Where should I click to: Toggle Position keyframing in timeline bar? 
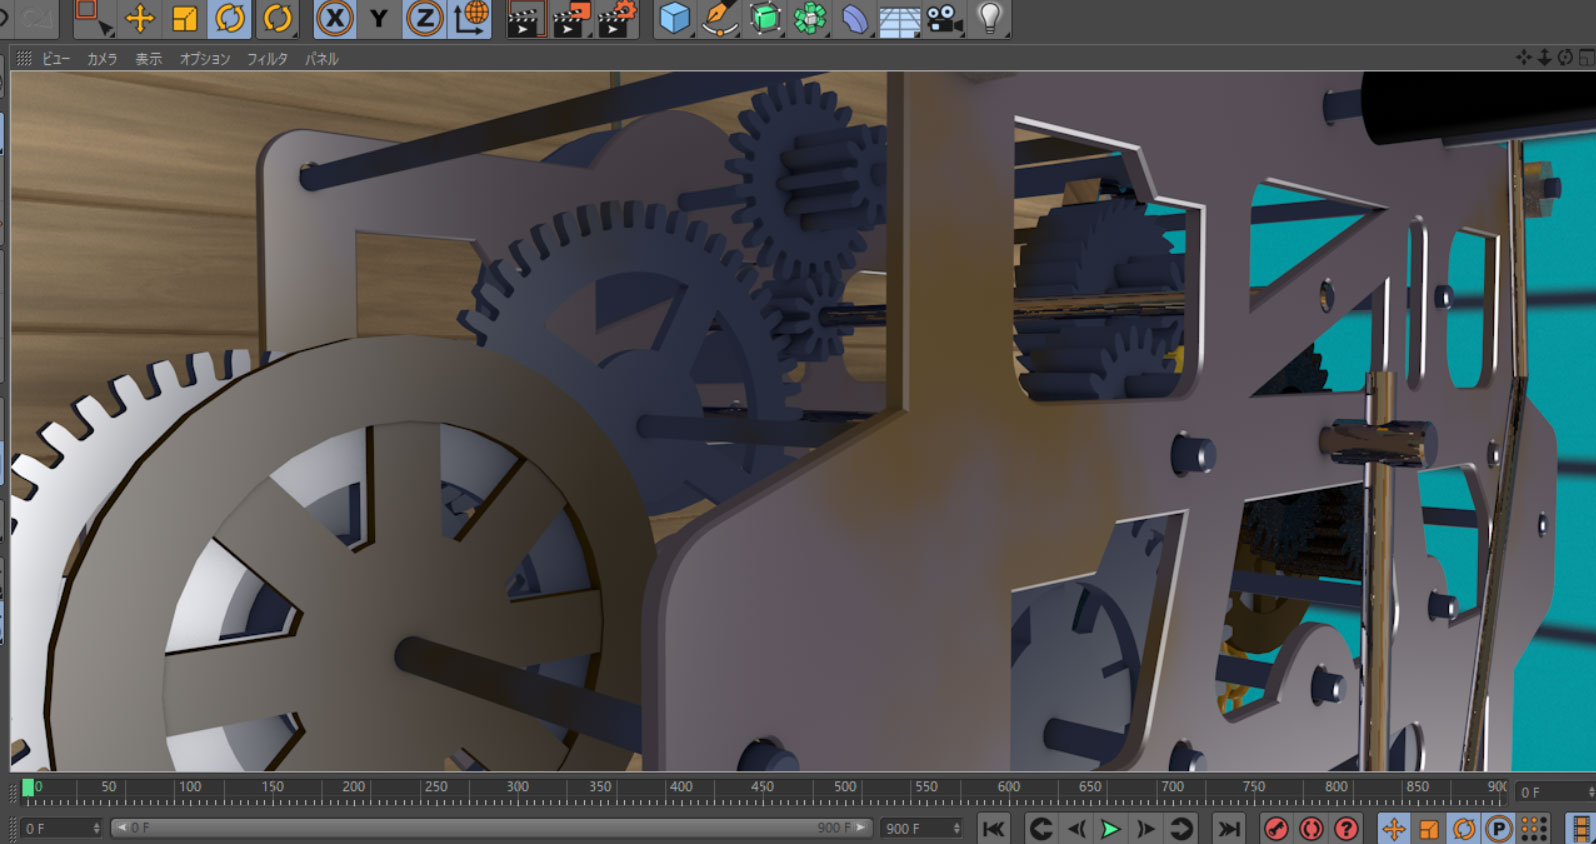point(1393,829)
